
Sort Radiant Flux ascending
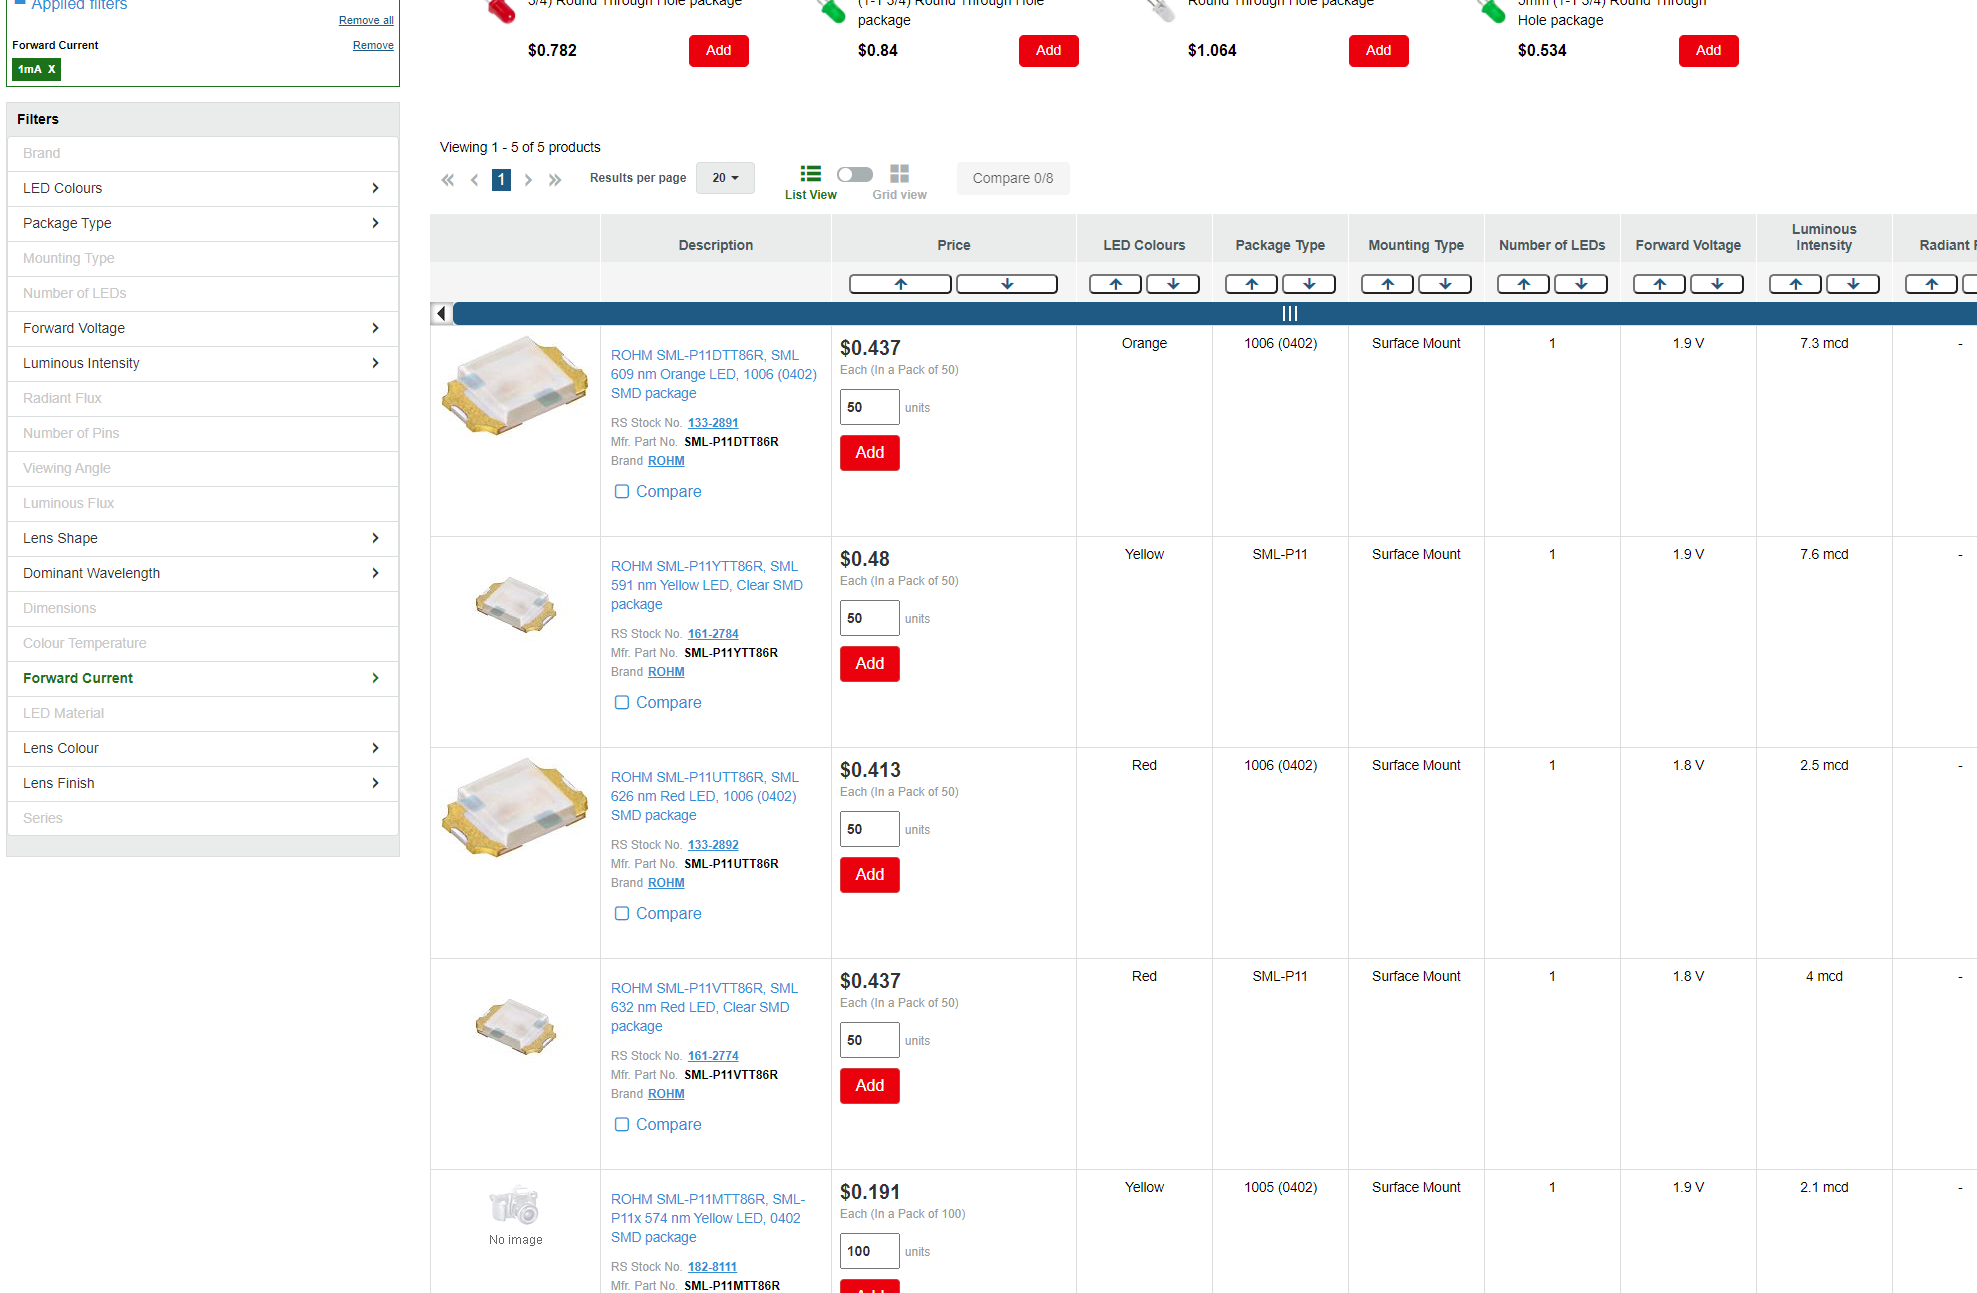click(x=1932, y=284)
